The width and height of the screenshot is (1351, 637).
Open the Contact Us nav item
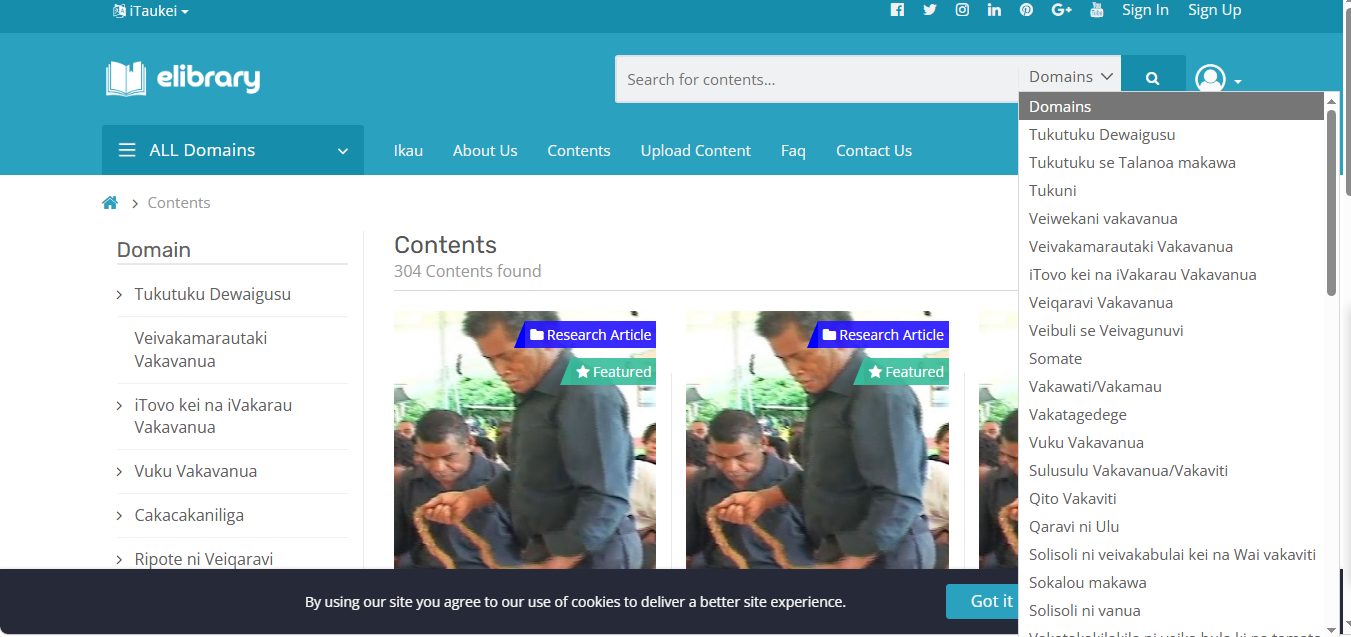[874, 151]
